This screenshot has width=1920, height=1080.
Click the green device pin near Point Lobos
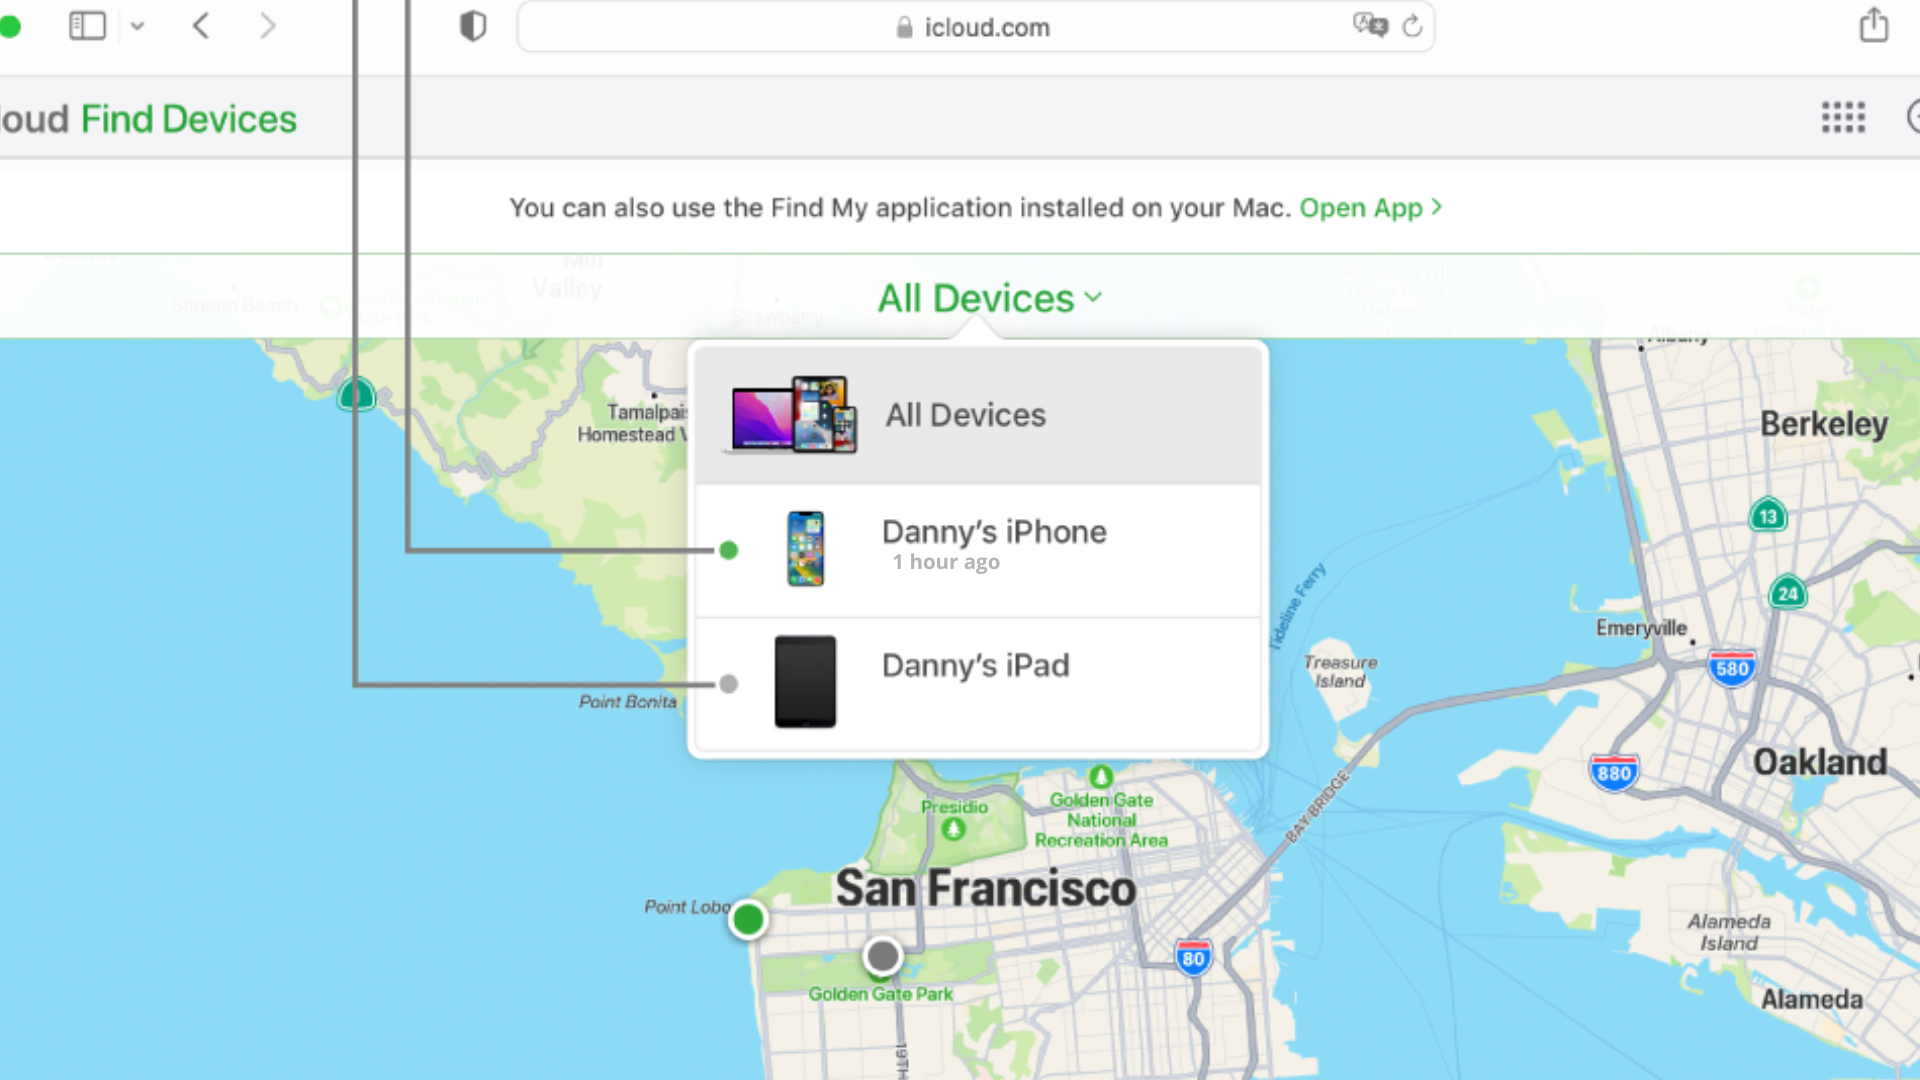746,919
